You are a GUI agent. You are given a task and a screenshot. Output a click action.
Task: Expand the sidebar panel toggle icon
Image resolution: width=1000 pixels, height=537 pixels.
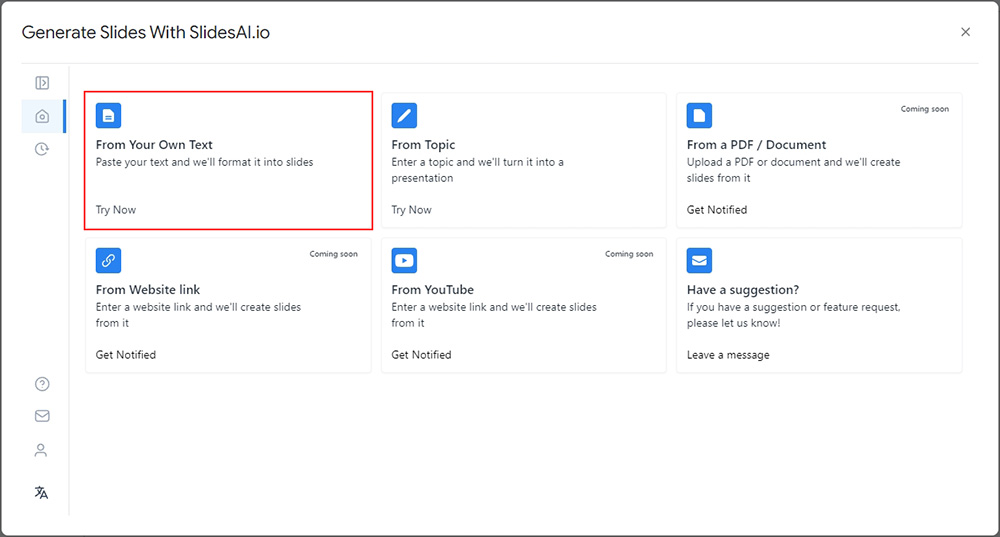tap(42, 83)
